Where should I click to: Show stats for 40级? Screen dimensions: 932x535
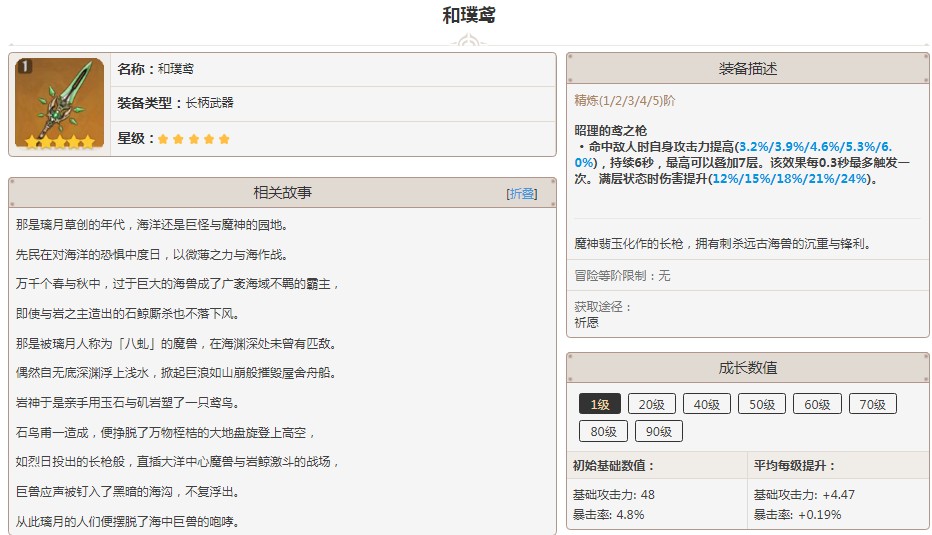[x=707, y=404]
